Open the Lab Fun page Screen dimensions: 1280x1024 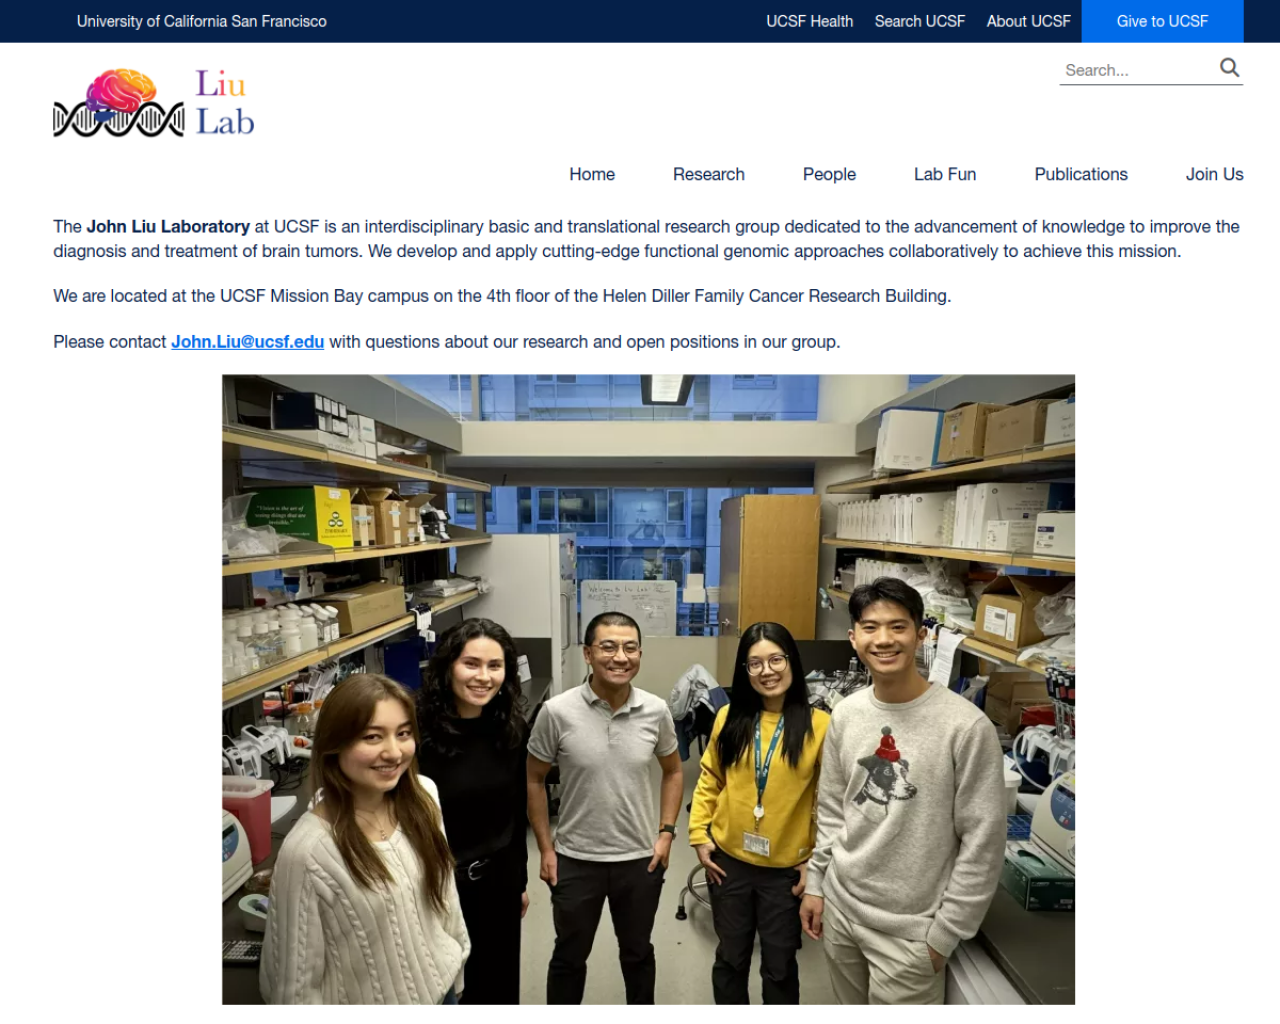tap(945, 174)
